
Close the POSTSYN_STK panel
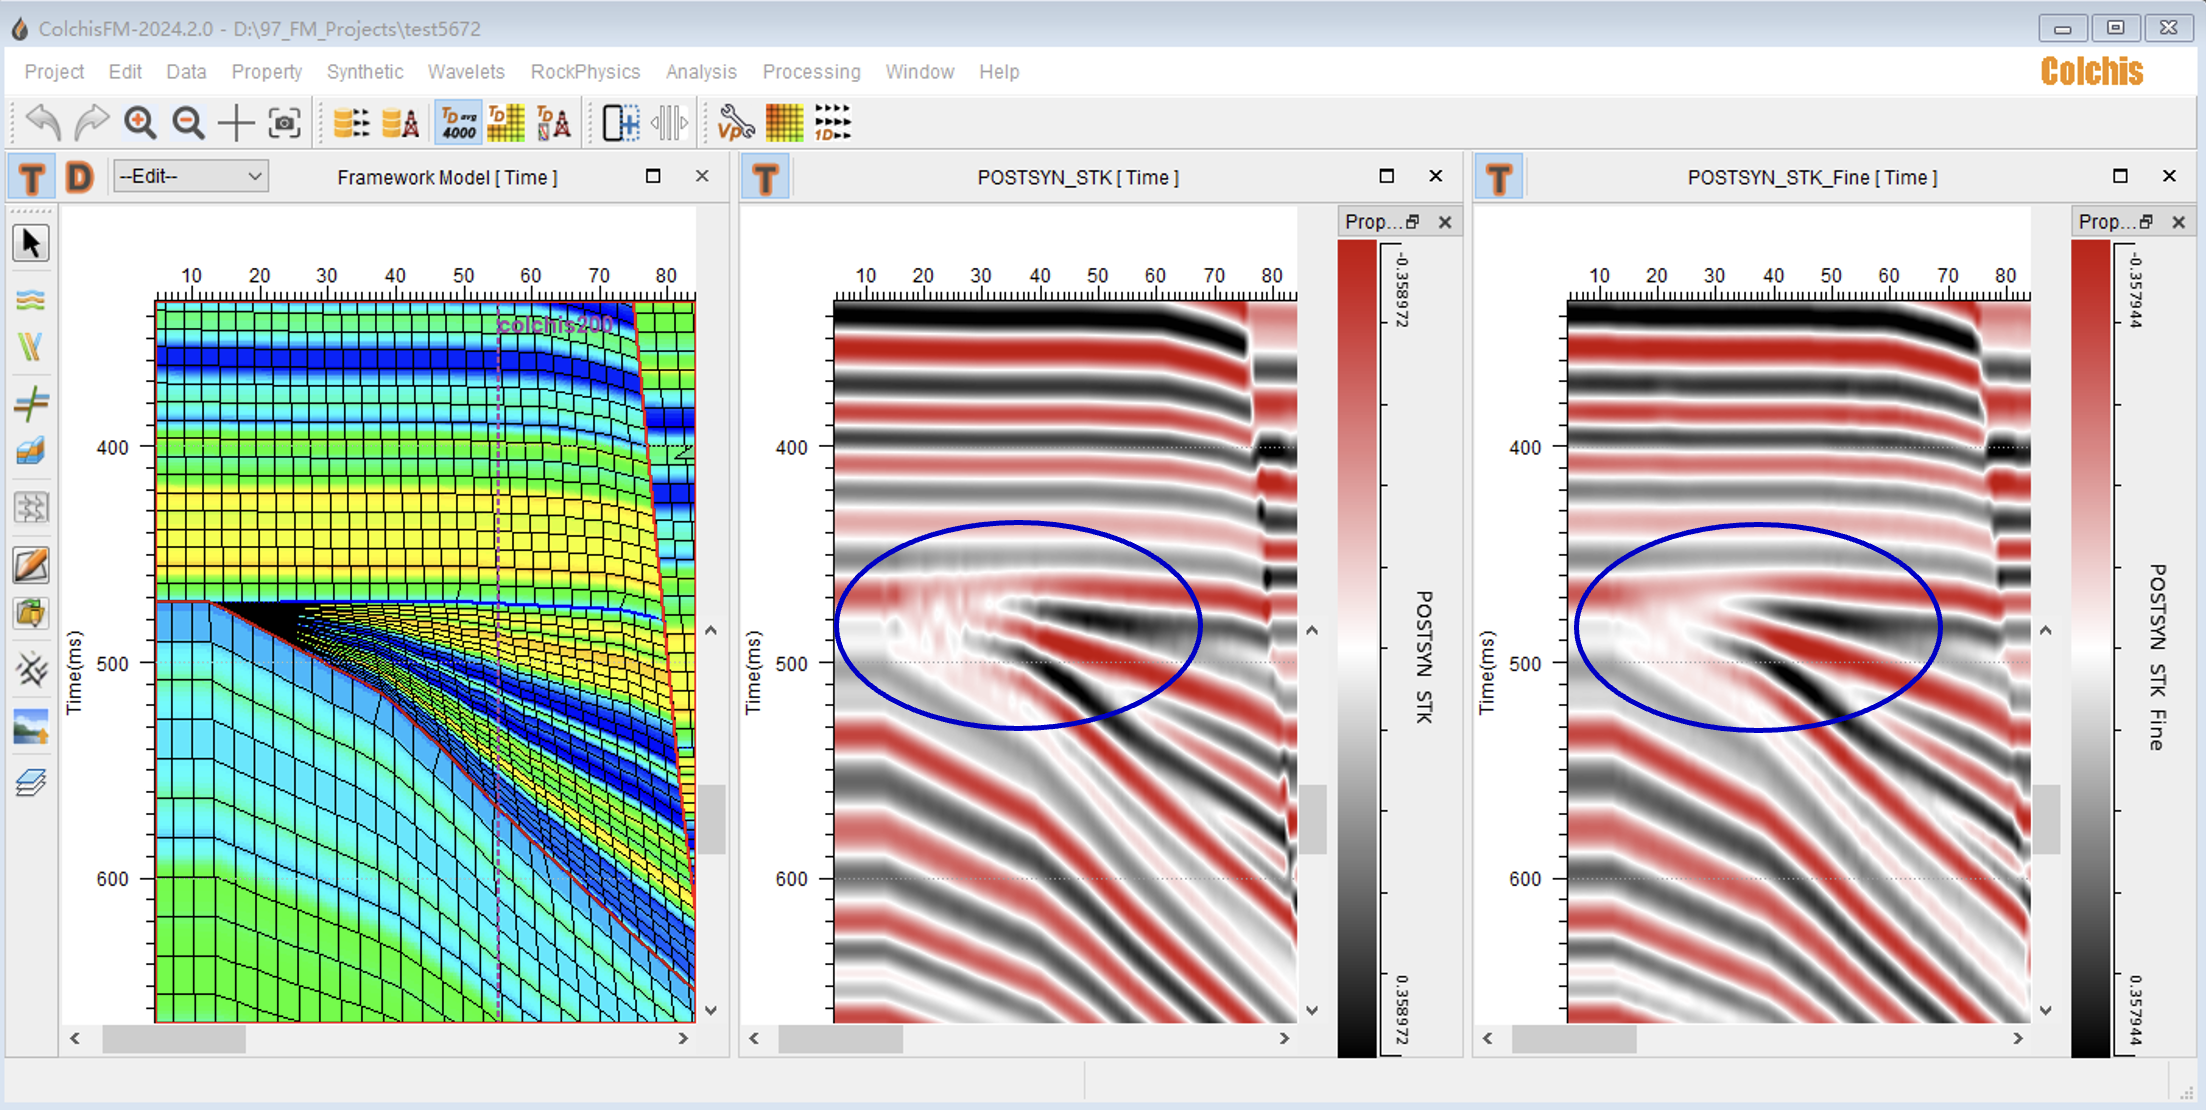click(x=1436, y=176)
